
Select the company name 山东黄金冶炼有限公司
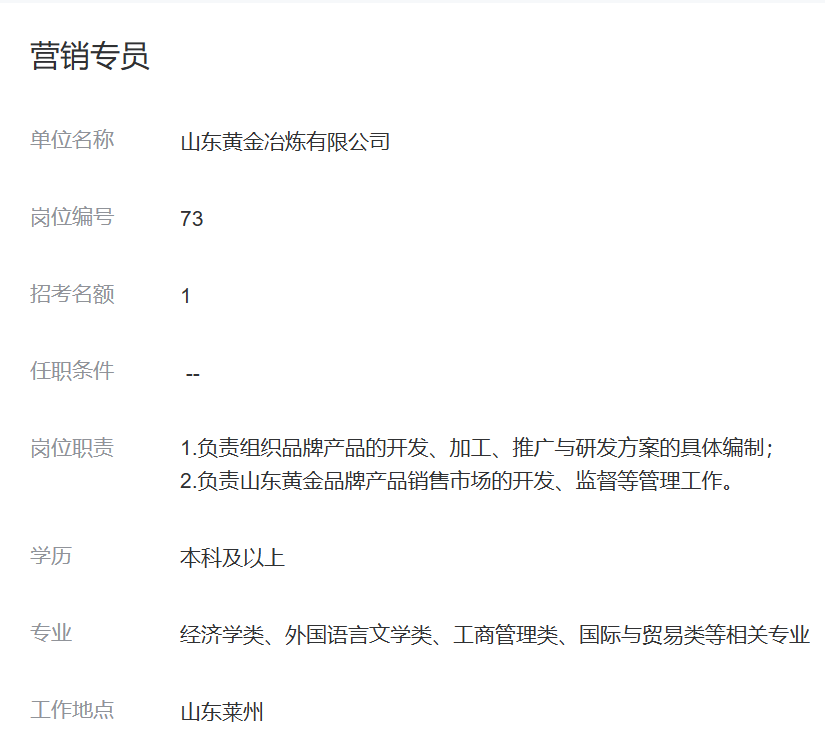coord(285,142)
